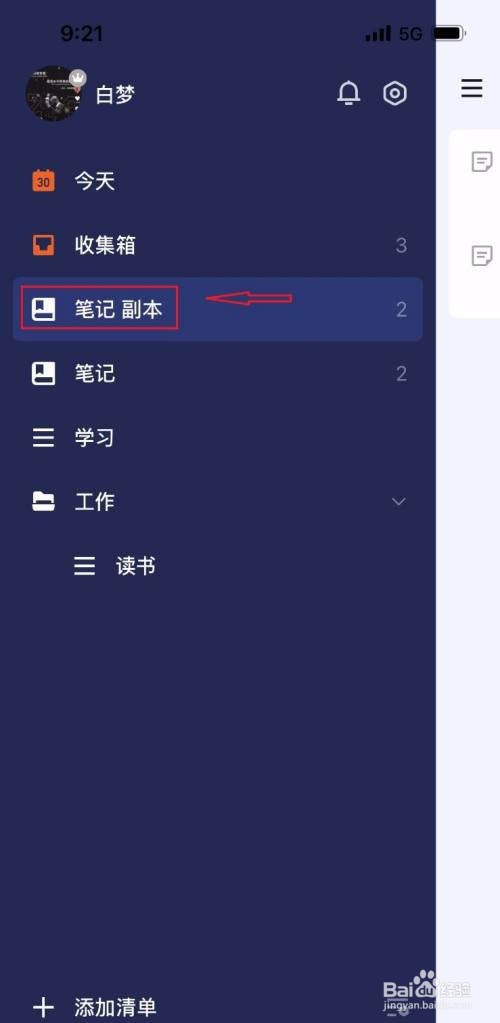
Task: Tap the folder icon beside 工作
Action: tap(44, 501)
